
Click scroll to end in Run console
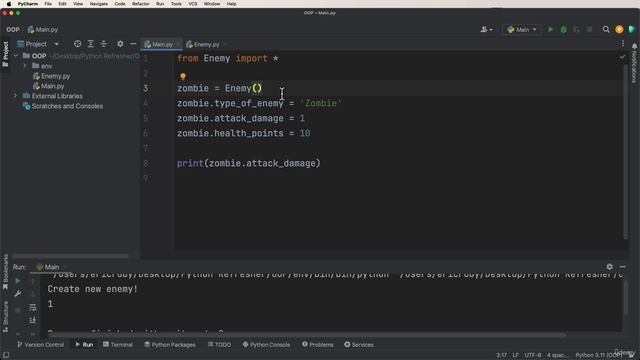33,320
